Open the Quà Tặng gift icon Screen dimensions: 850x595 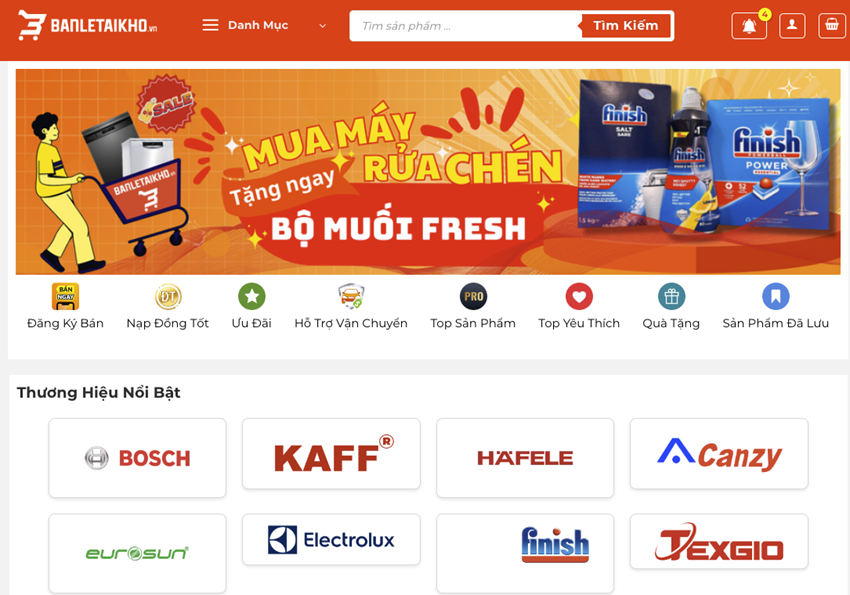(x=671, y=296)
